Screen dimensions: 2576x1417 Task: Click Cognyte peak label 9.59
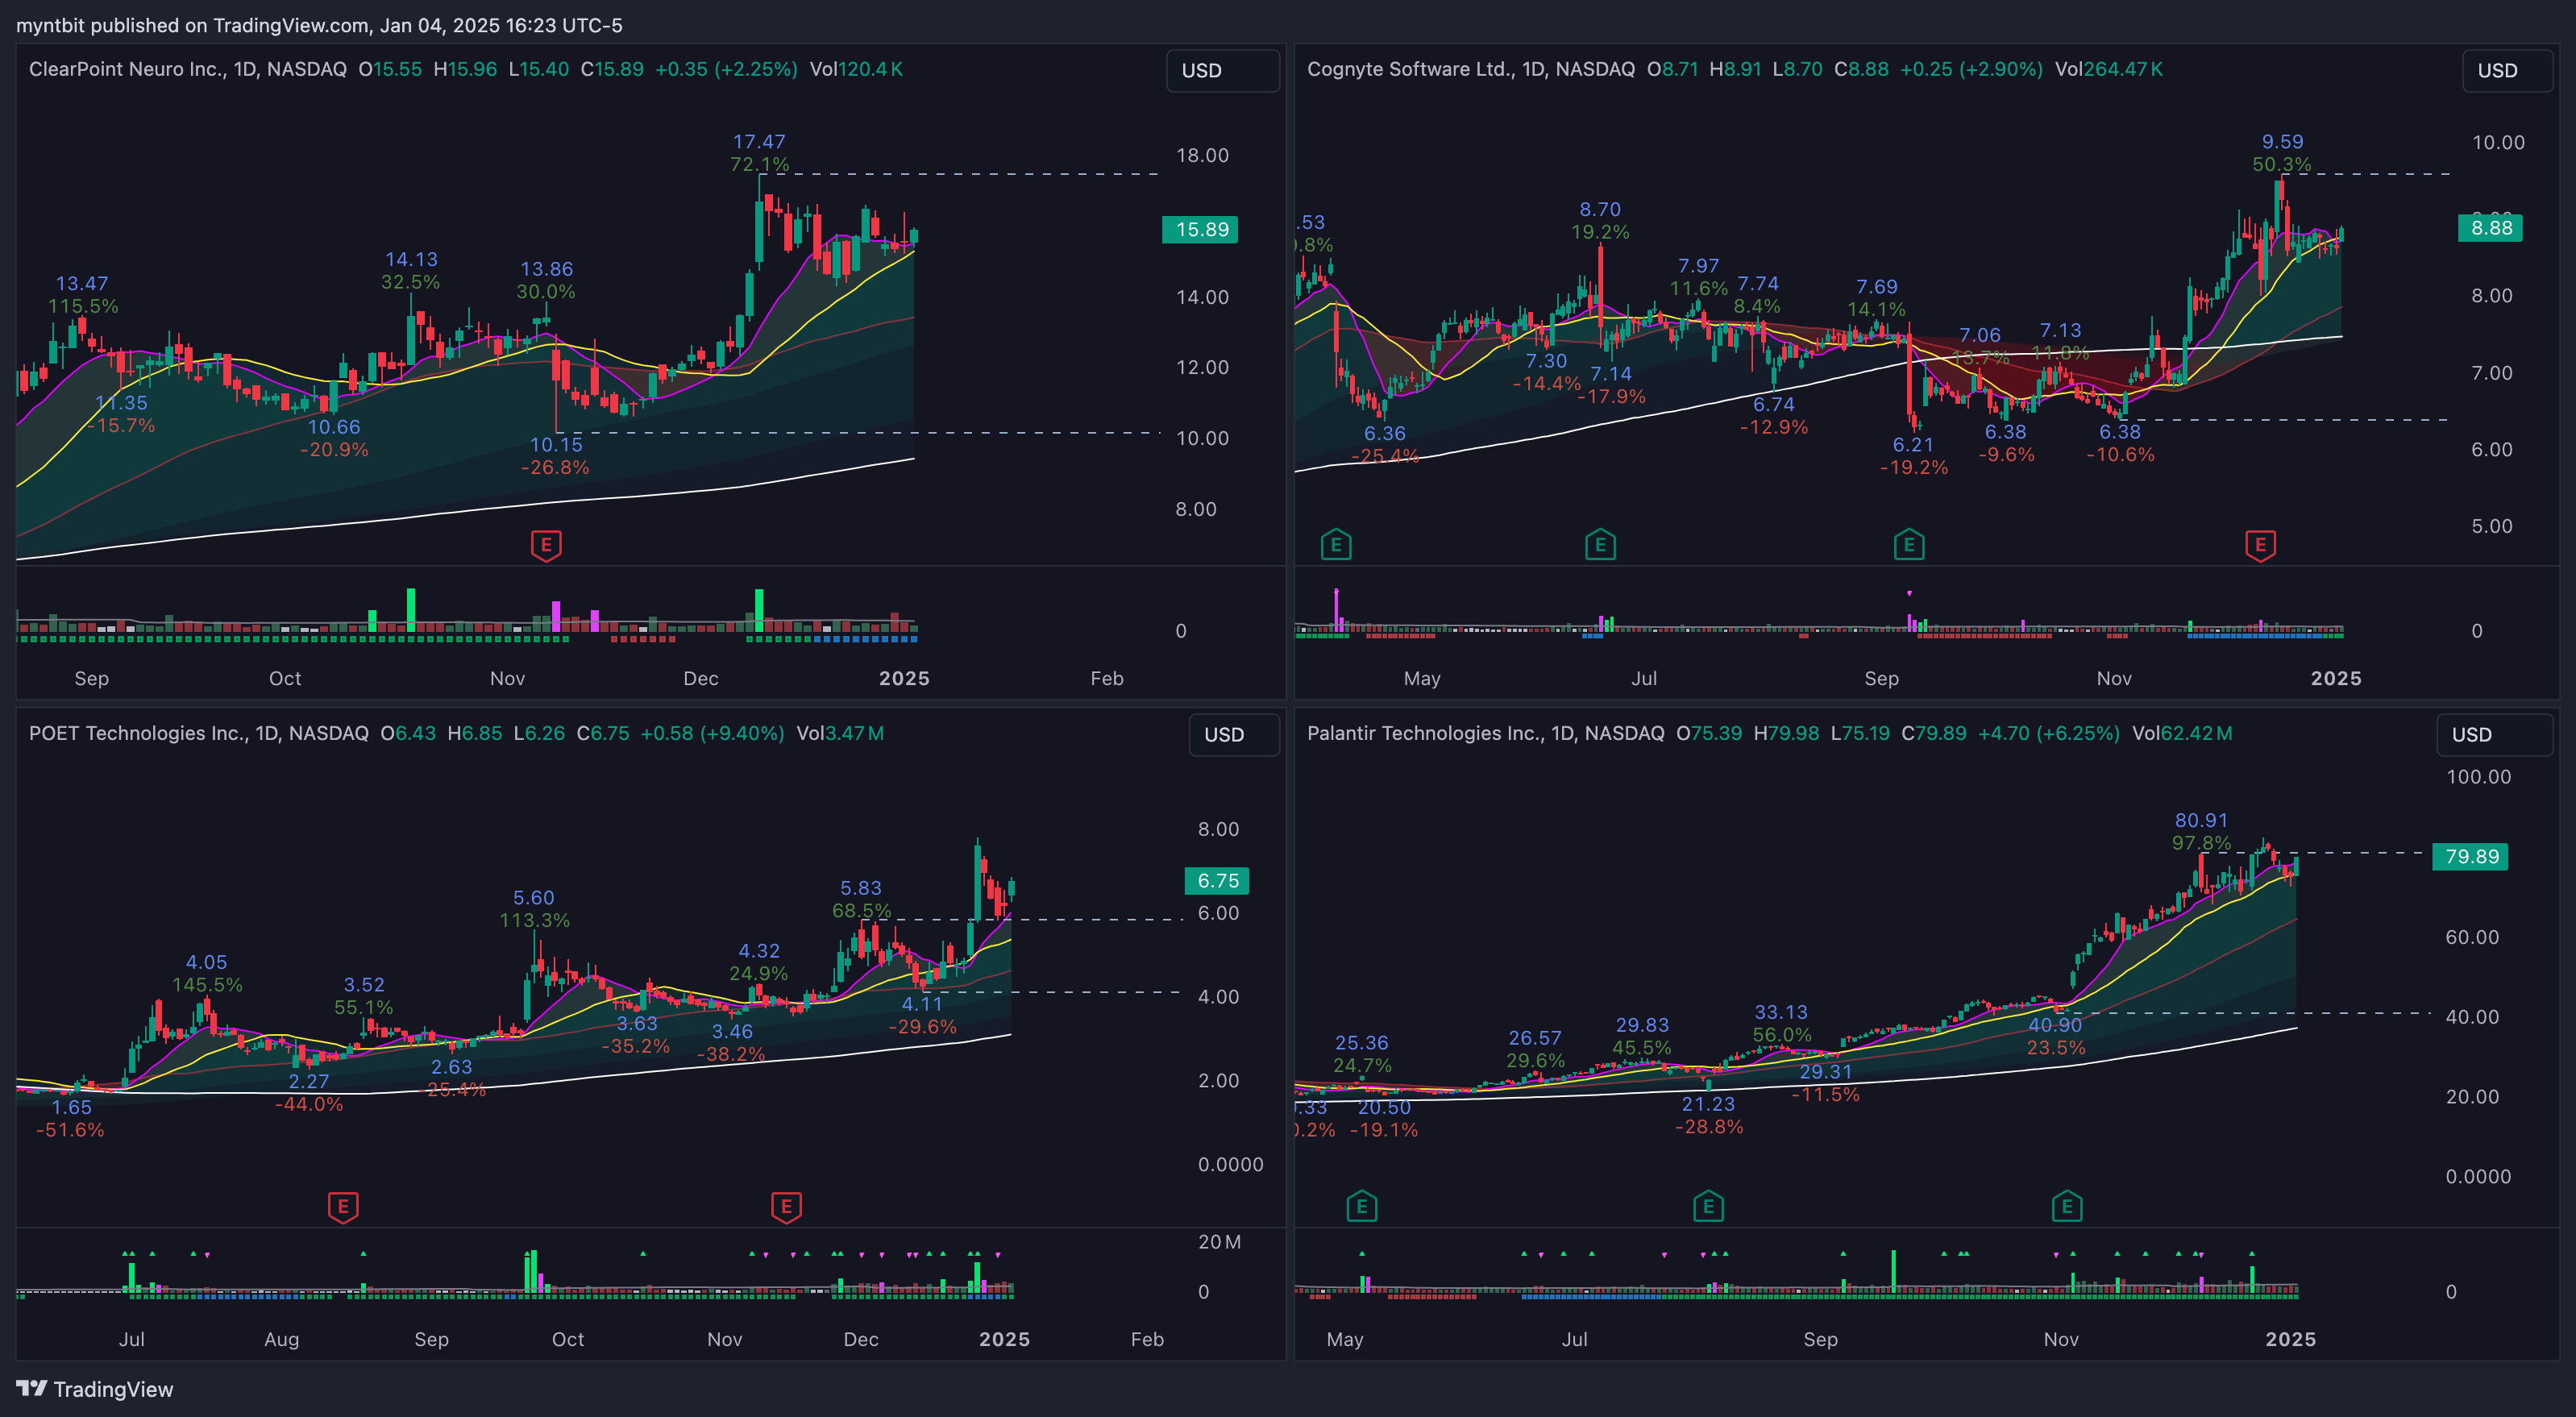(2282, 142)
